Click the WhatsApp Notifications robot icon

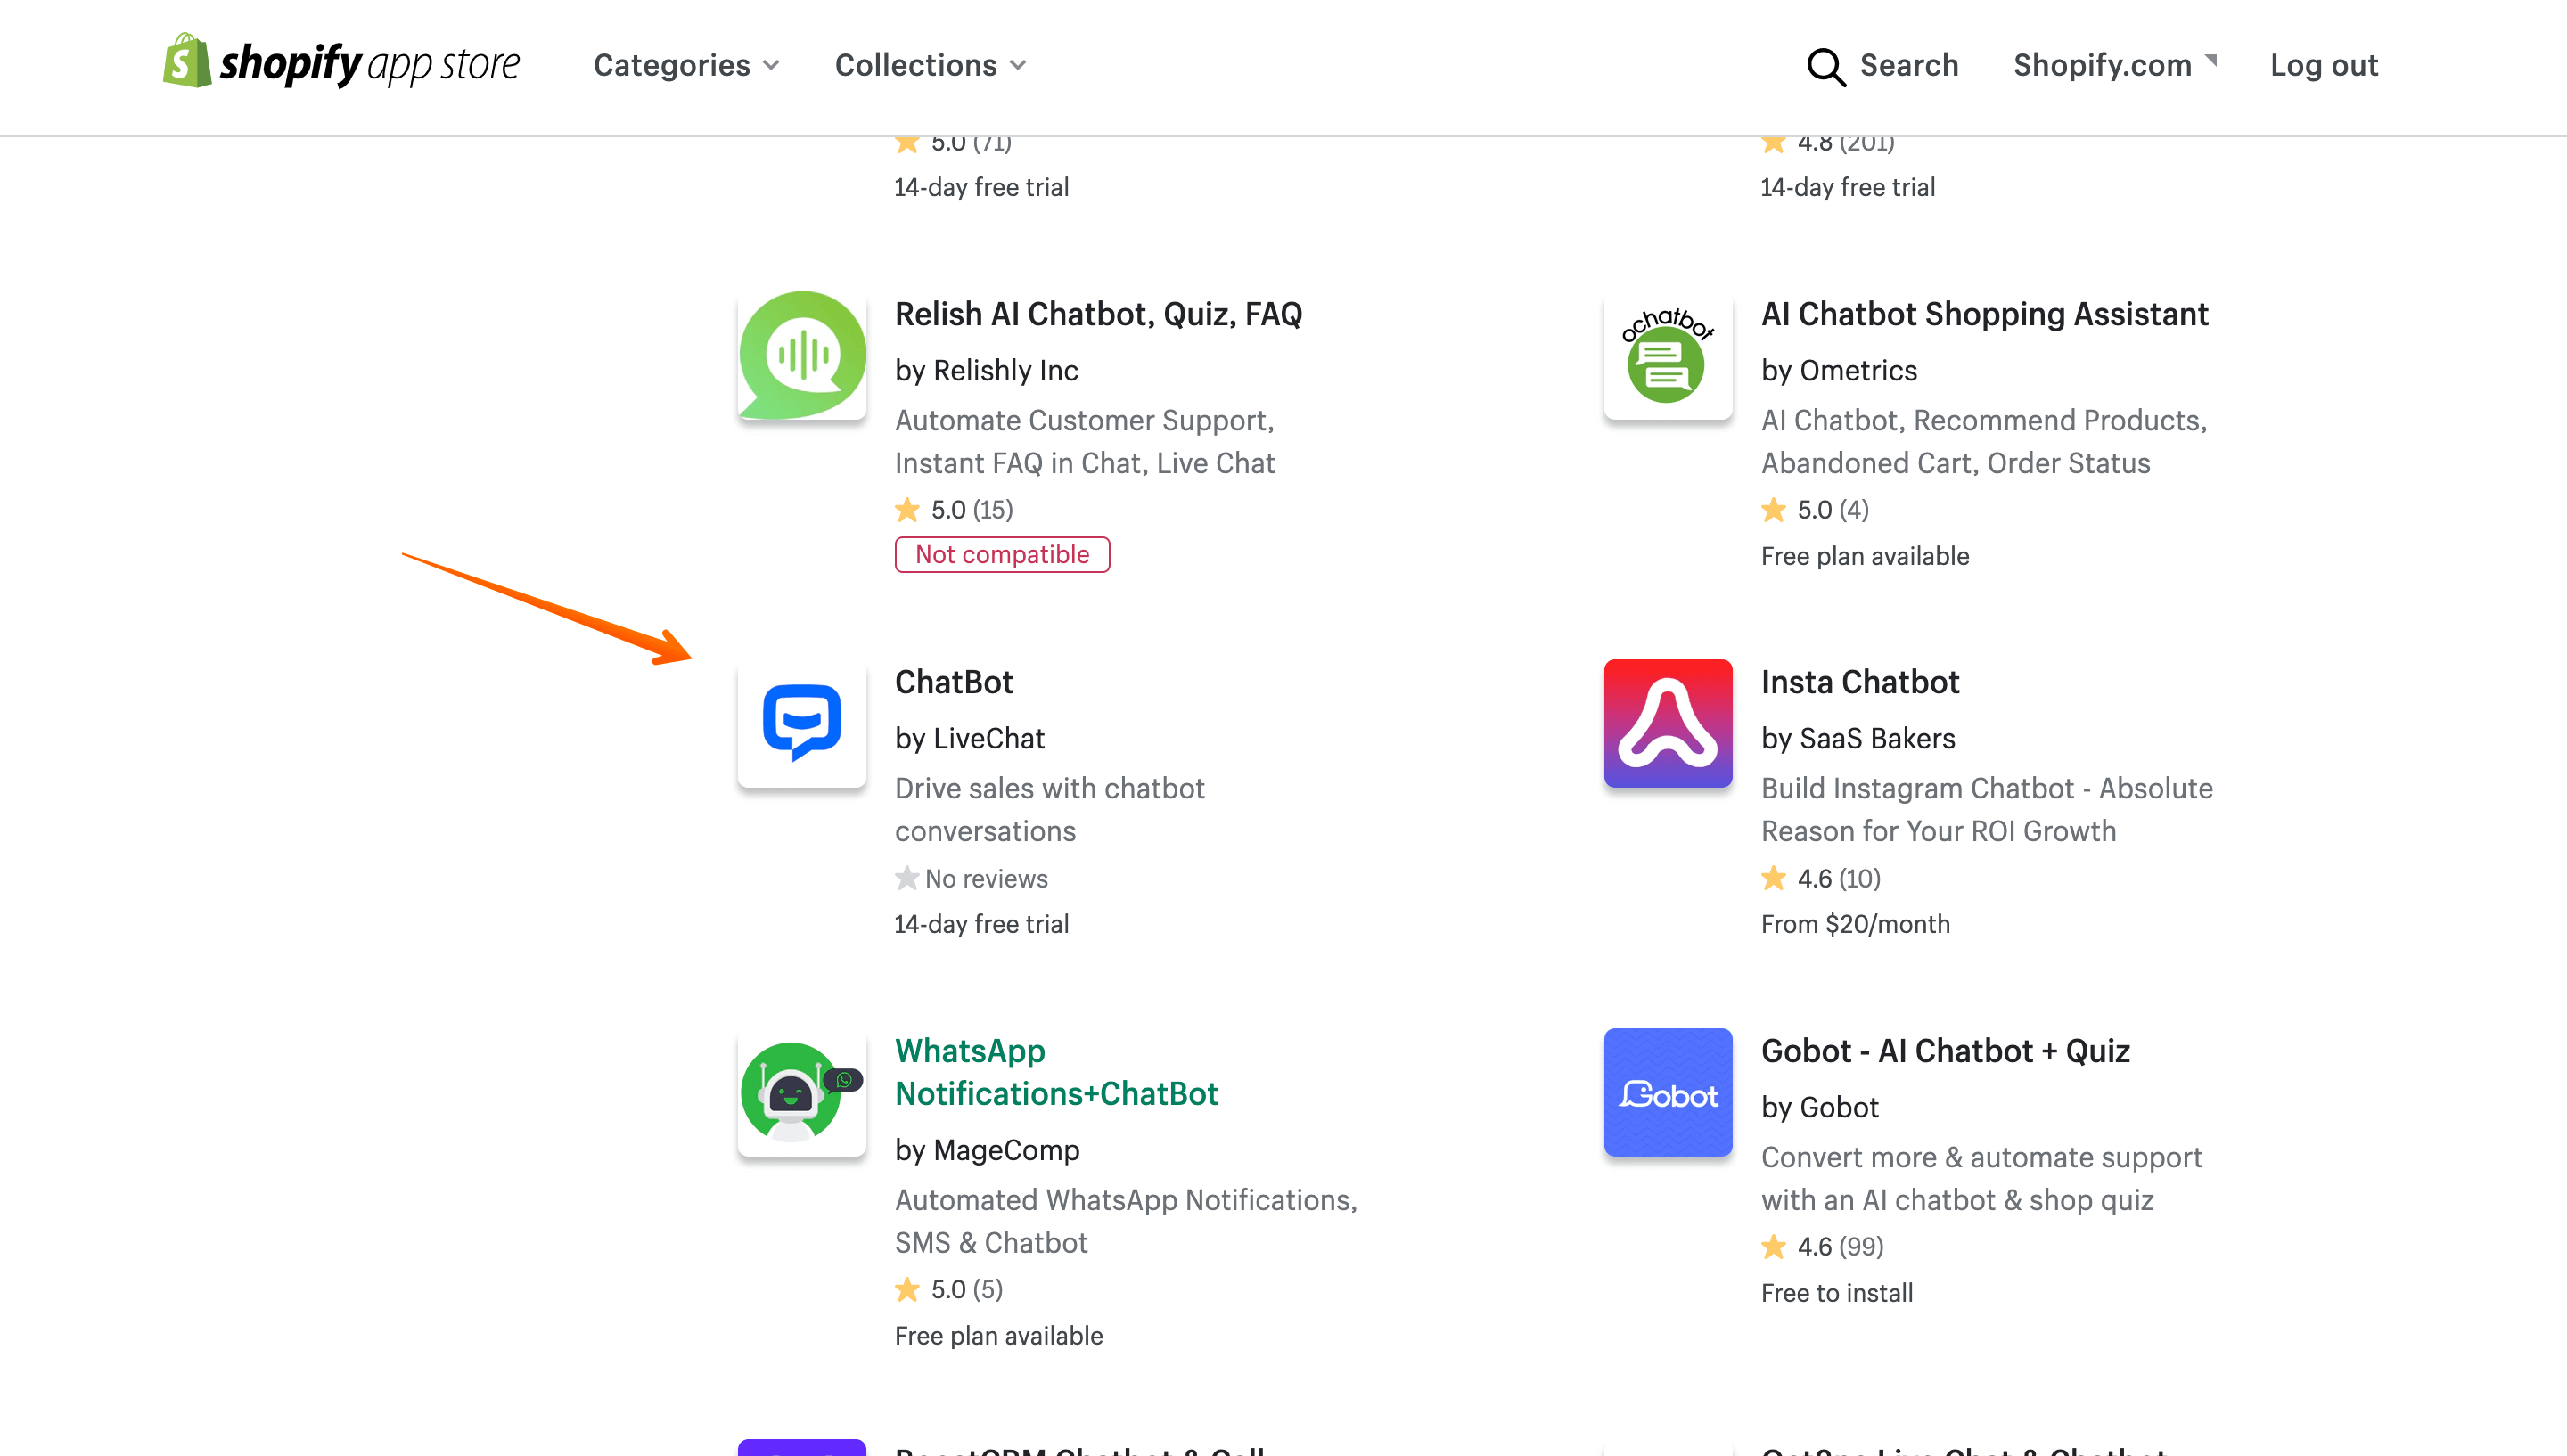802,1092
